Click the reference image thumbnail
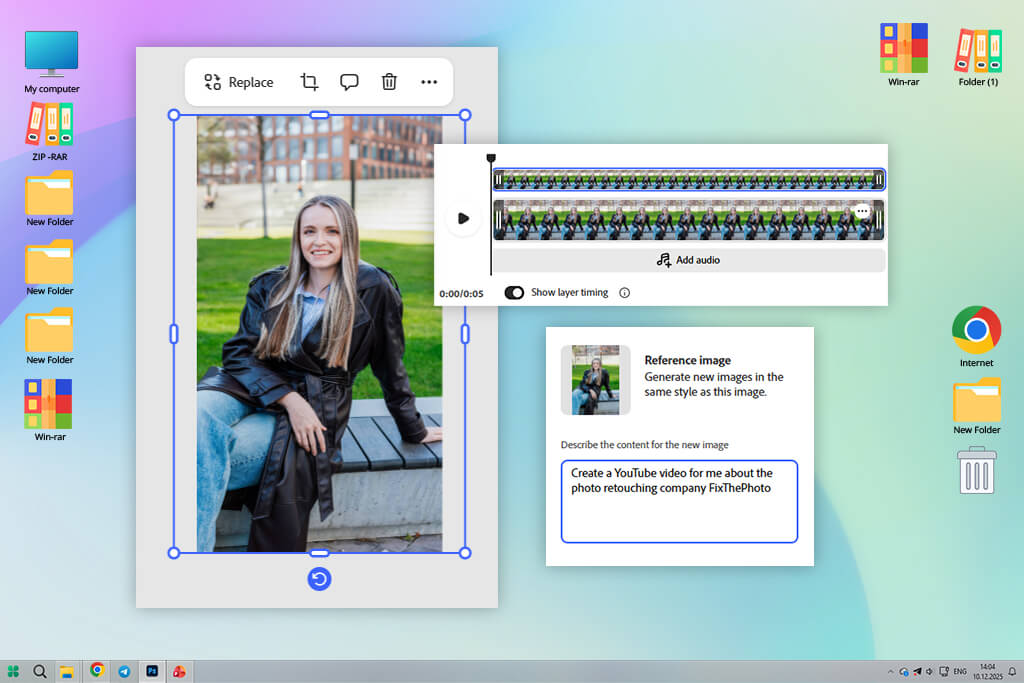This screenshot has width=1024, height=683. [595, 380]
